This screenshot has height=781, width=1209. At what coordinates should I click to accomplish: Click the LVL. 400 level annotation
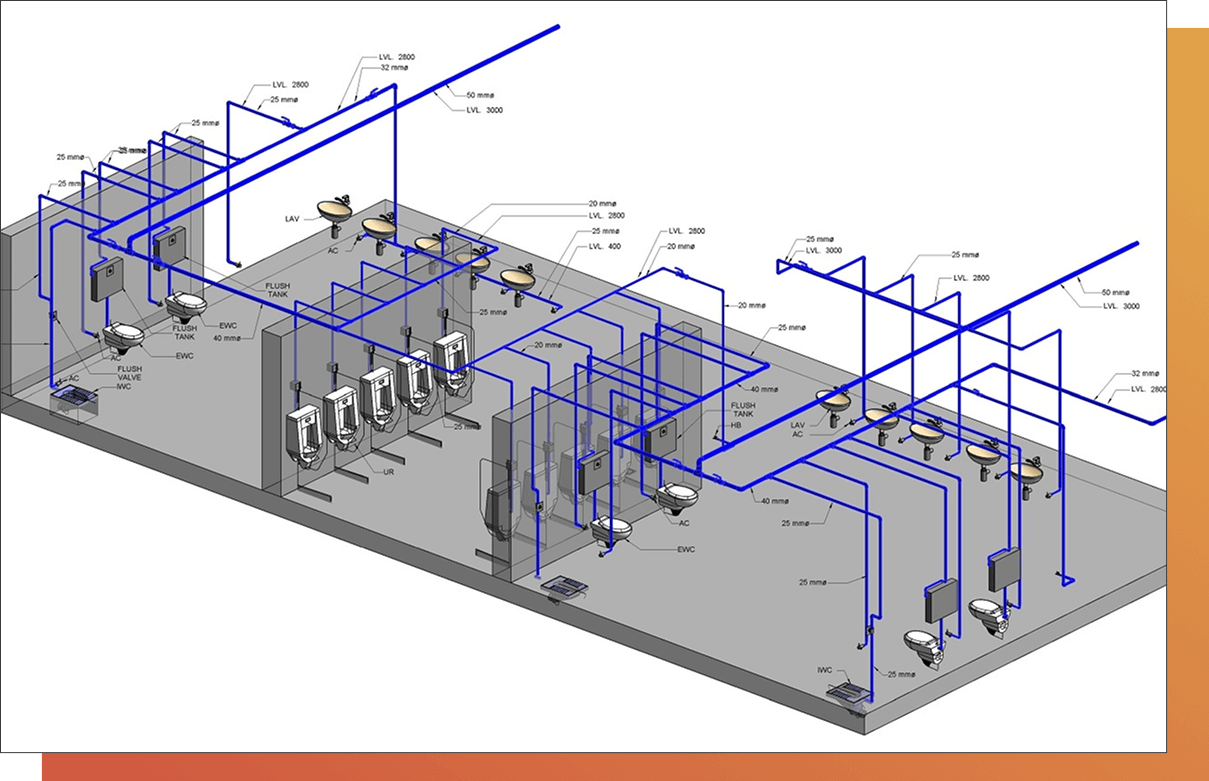[604, 246]
